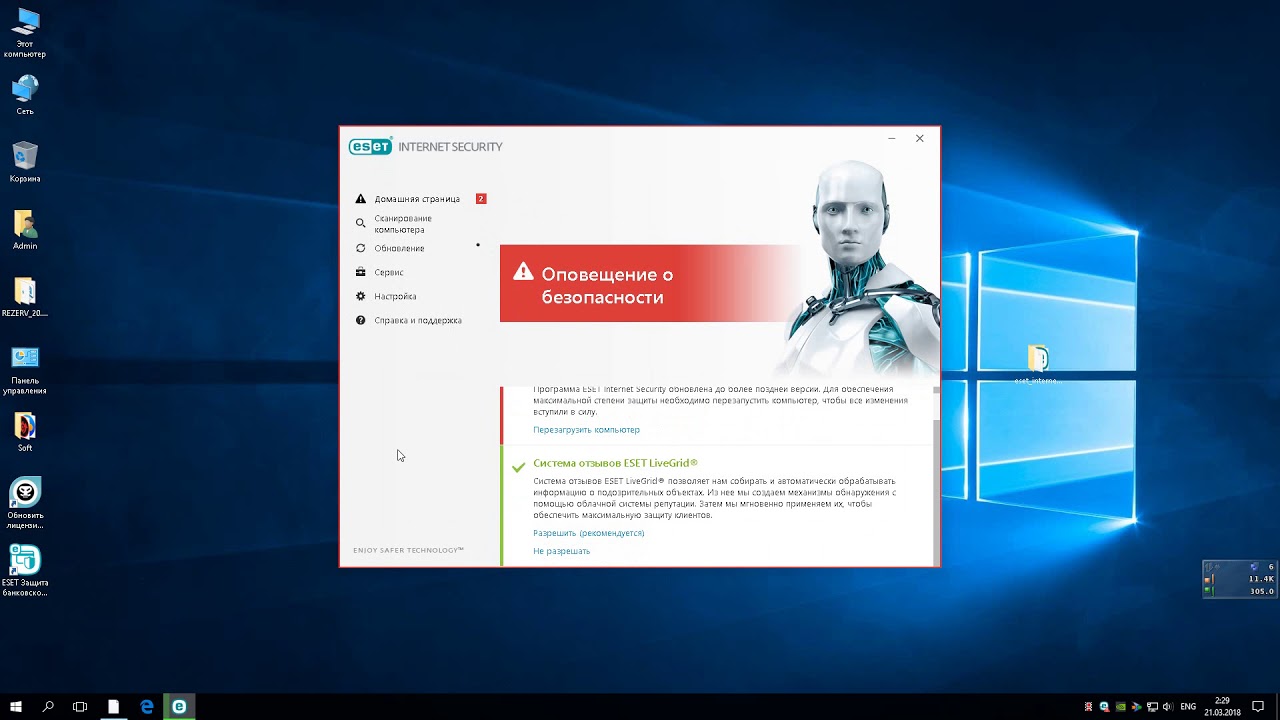Image resolution: width=1280 pixels, height=720 pixels.
Task: Open the Сервис section
Action: point(389,272)
